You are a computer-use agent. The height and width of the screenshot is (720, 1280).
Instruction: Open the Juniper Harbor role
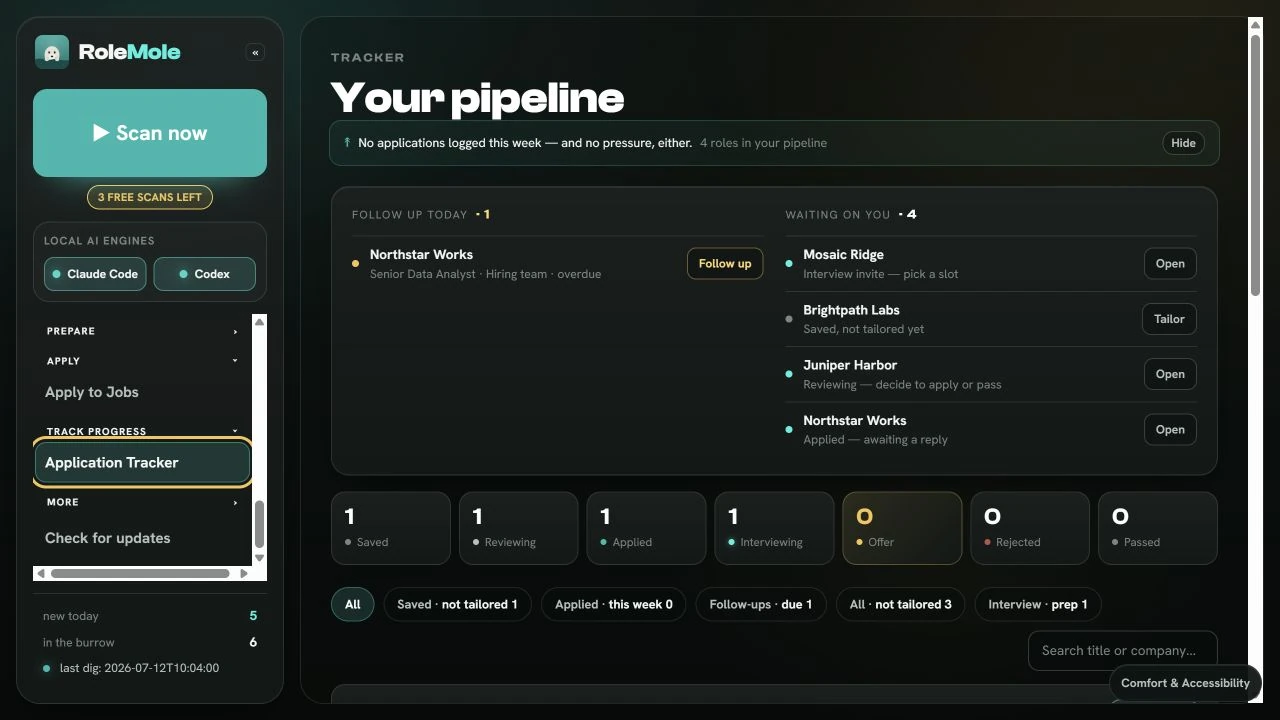point(1170,374)
